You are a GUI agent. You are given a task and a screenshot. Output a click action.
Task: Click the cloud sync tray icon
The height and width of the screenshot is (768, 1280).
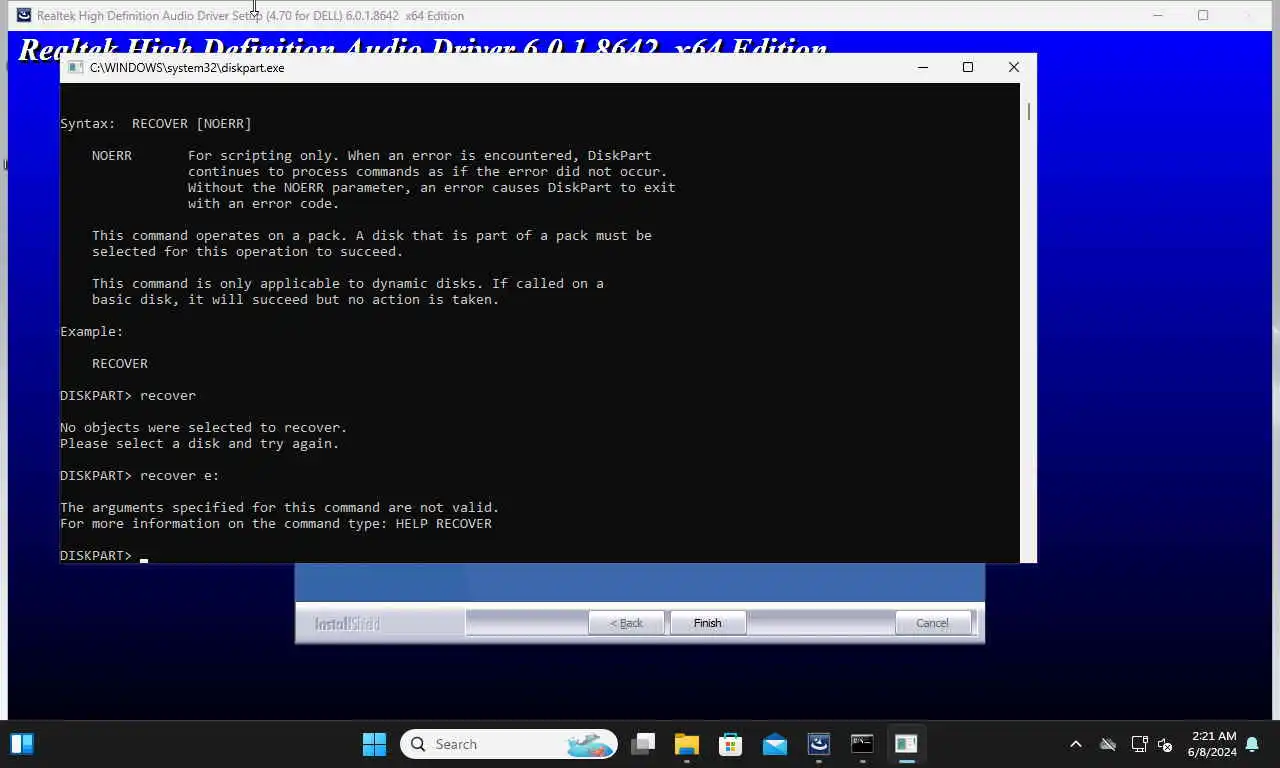[1108, 744]
